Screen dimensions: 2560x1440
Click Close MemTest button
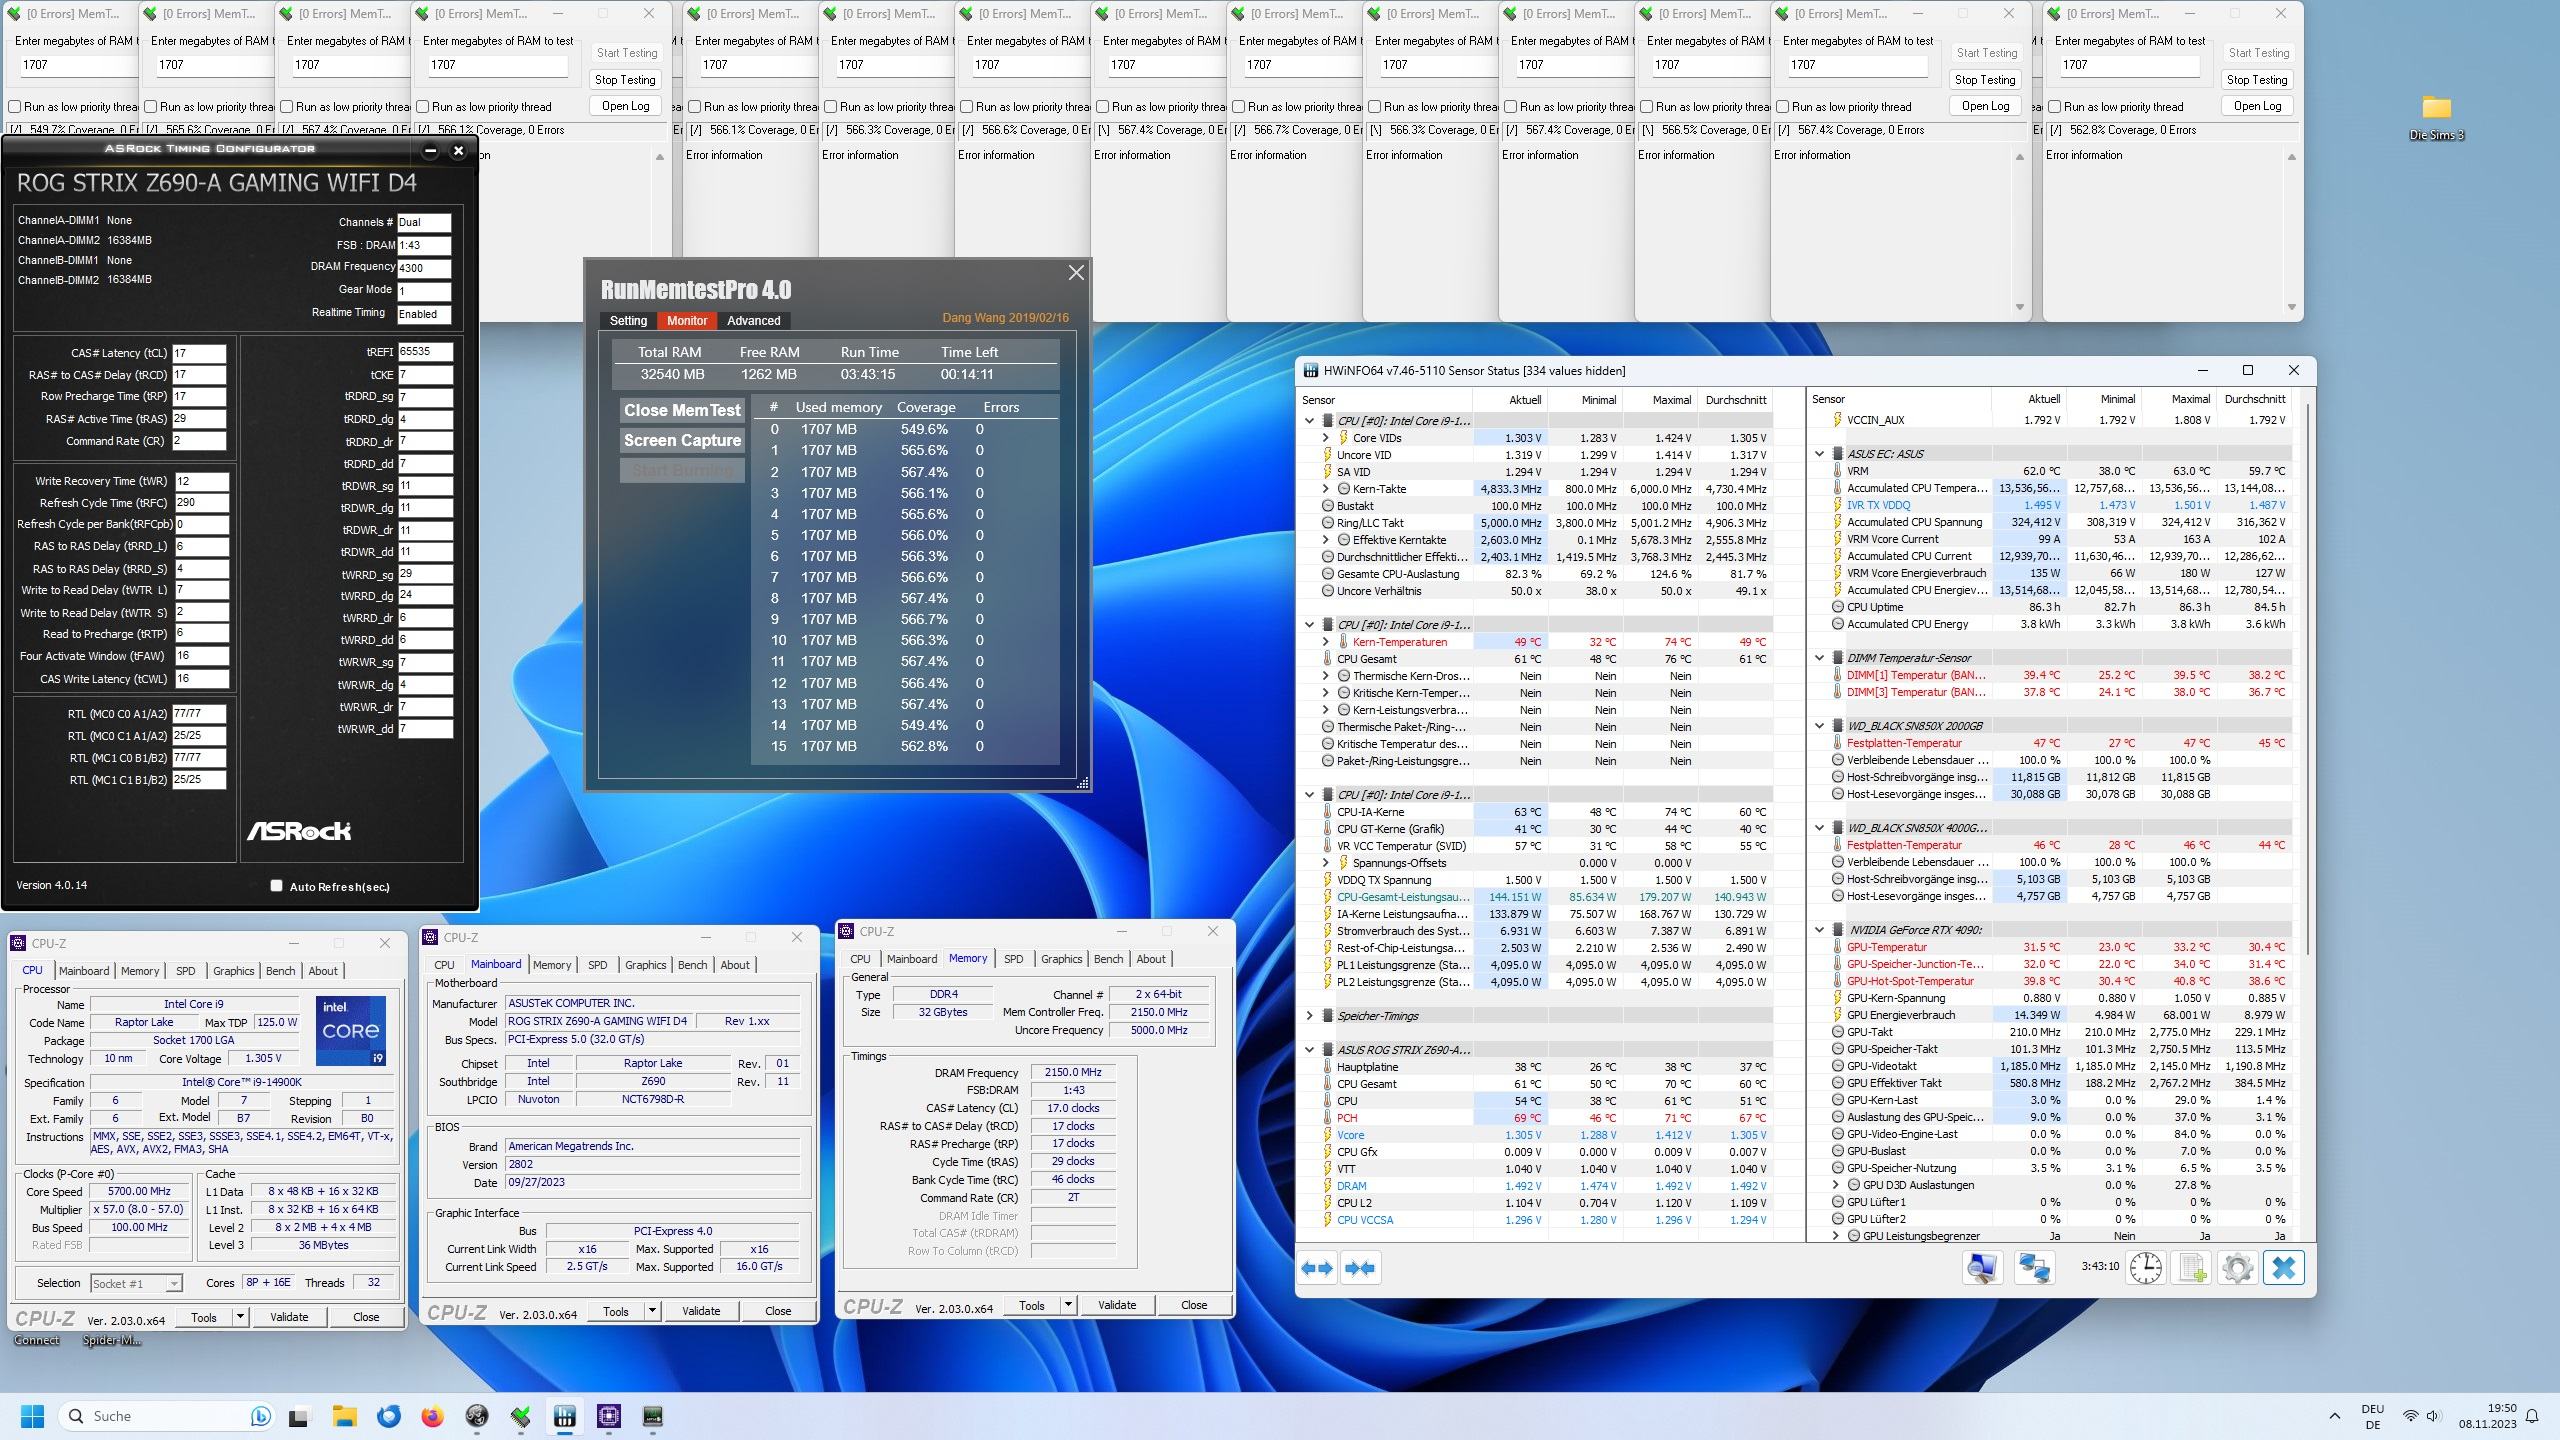682,410
